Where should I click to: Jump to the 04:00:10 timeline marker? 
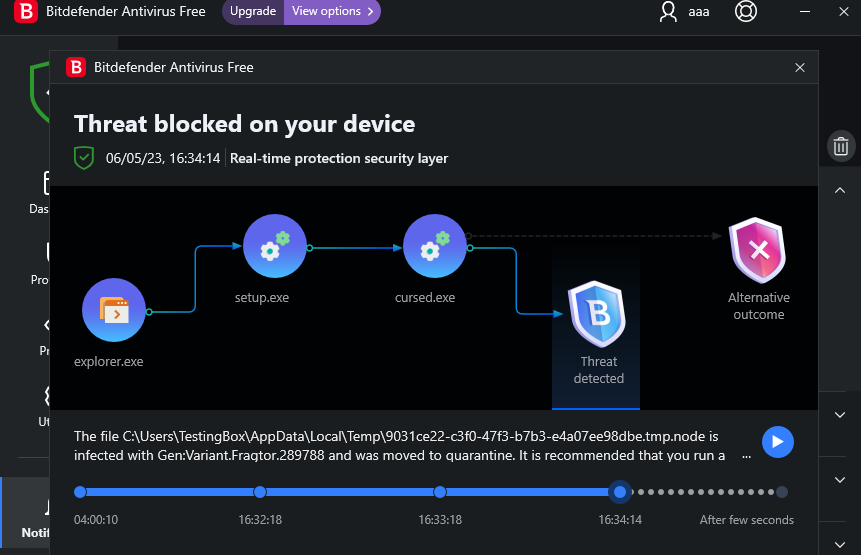(80, 492)
